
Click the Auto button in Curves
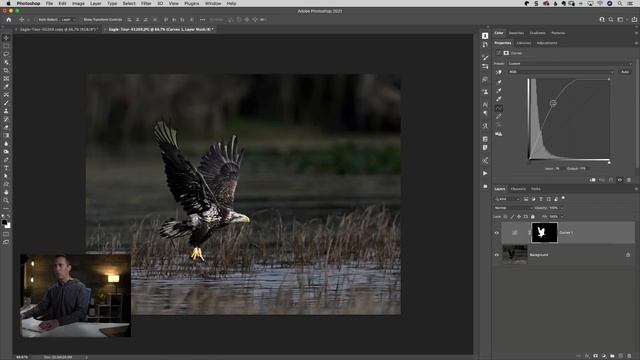tap(624, 72)
